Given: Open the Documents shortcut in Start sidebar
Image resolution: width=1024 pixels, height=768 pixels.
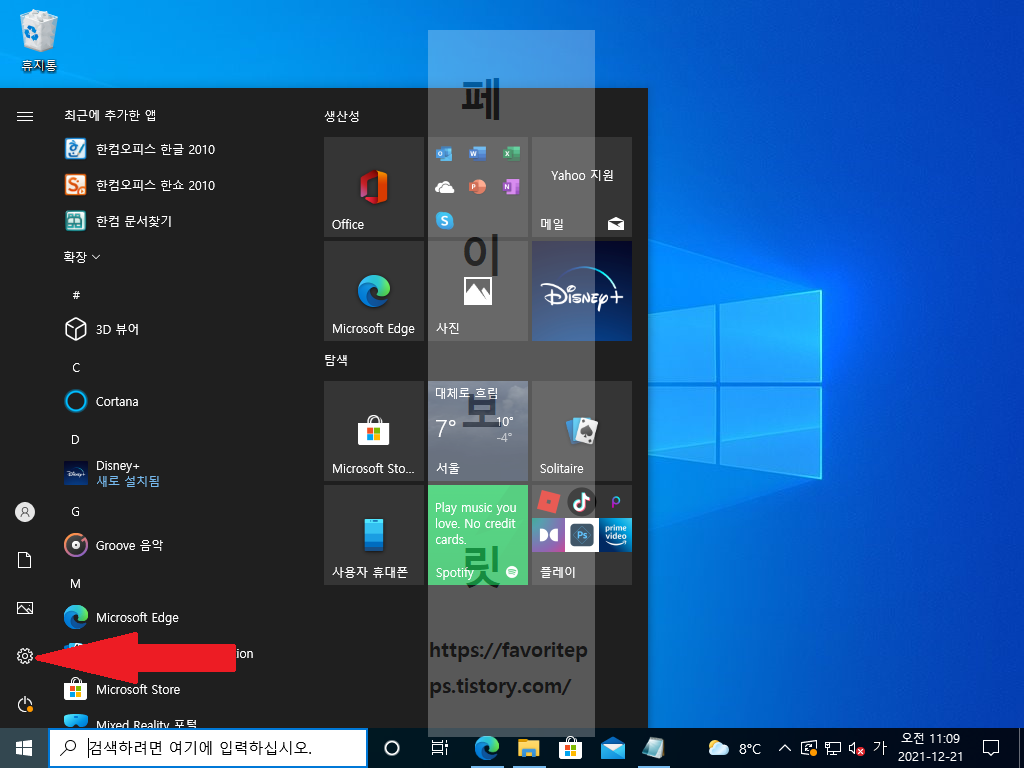Looking at the screenshot, I should (25, 560).
